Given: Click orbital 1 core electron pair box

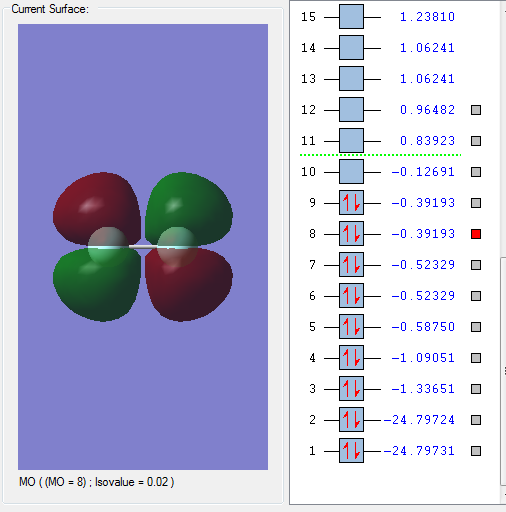Looking at the screenshot, I should point(351,451).
